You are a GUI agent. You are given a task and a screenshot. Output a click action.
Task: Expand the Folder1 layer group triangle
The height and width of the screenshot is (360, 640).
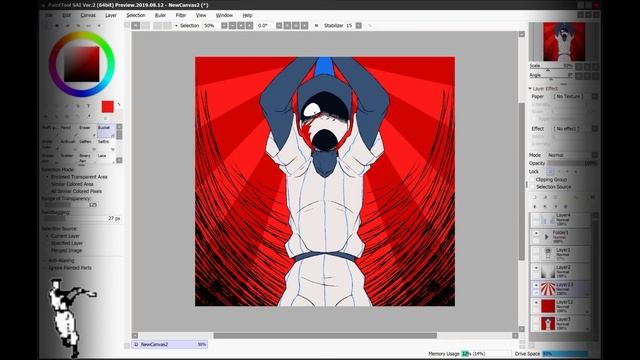(547, 237)
